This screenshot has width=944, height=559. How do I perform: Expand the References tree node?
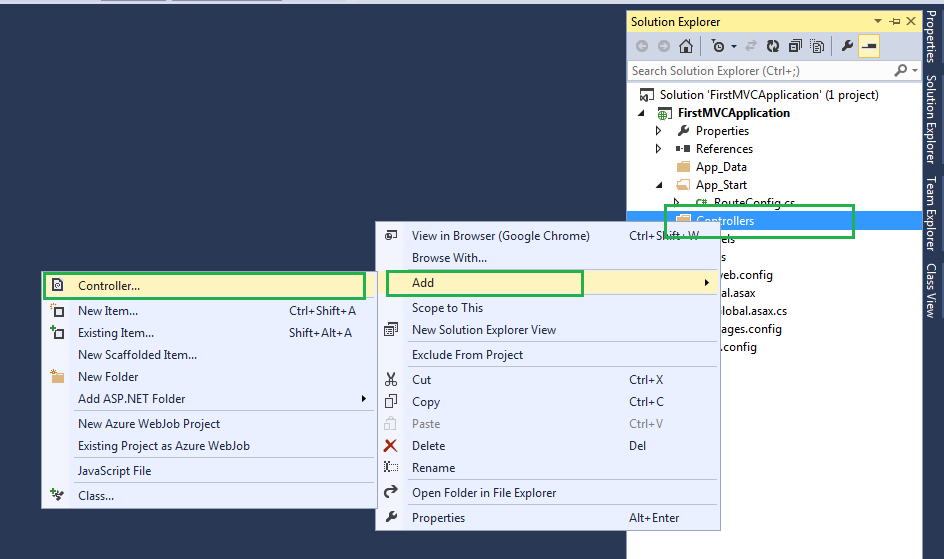(x=659, y=149)
